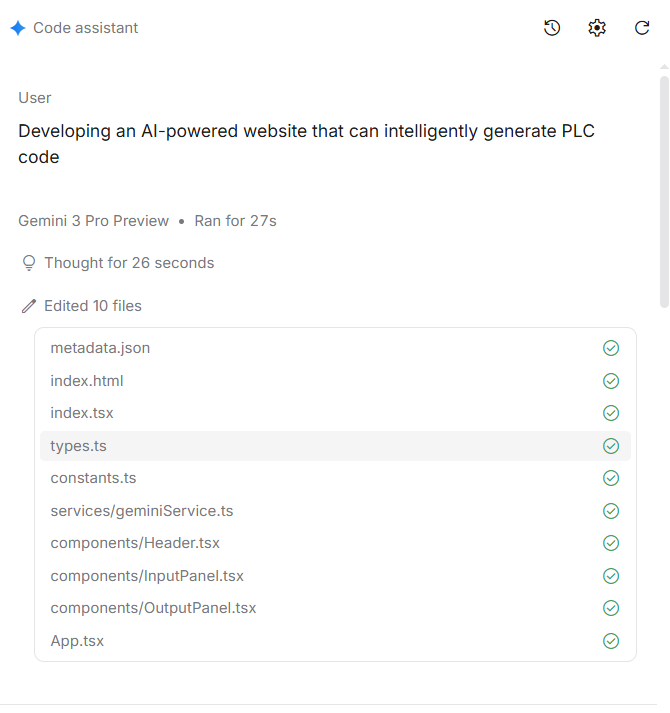Screen dimensions: 670x713
Task: Open services/geminiService.ts in file list
Action: 142,511
